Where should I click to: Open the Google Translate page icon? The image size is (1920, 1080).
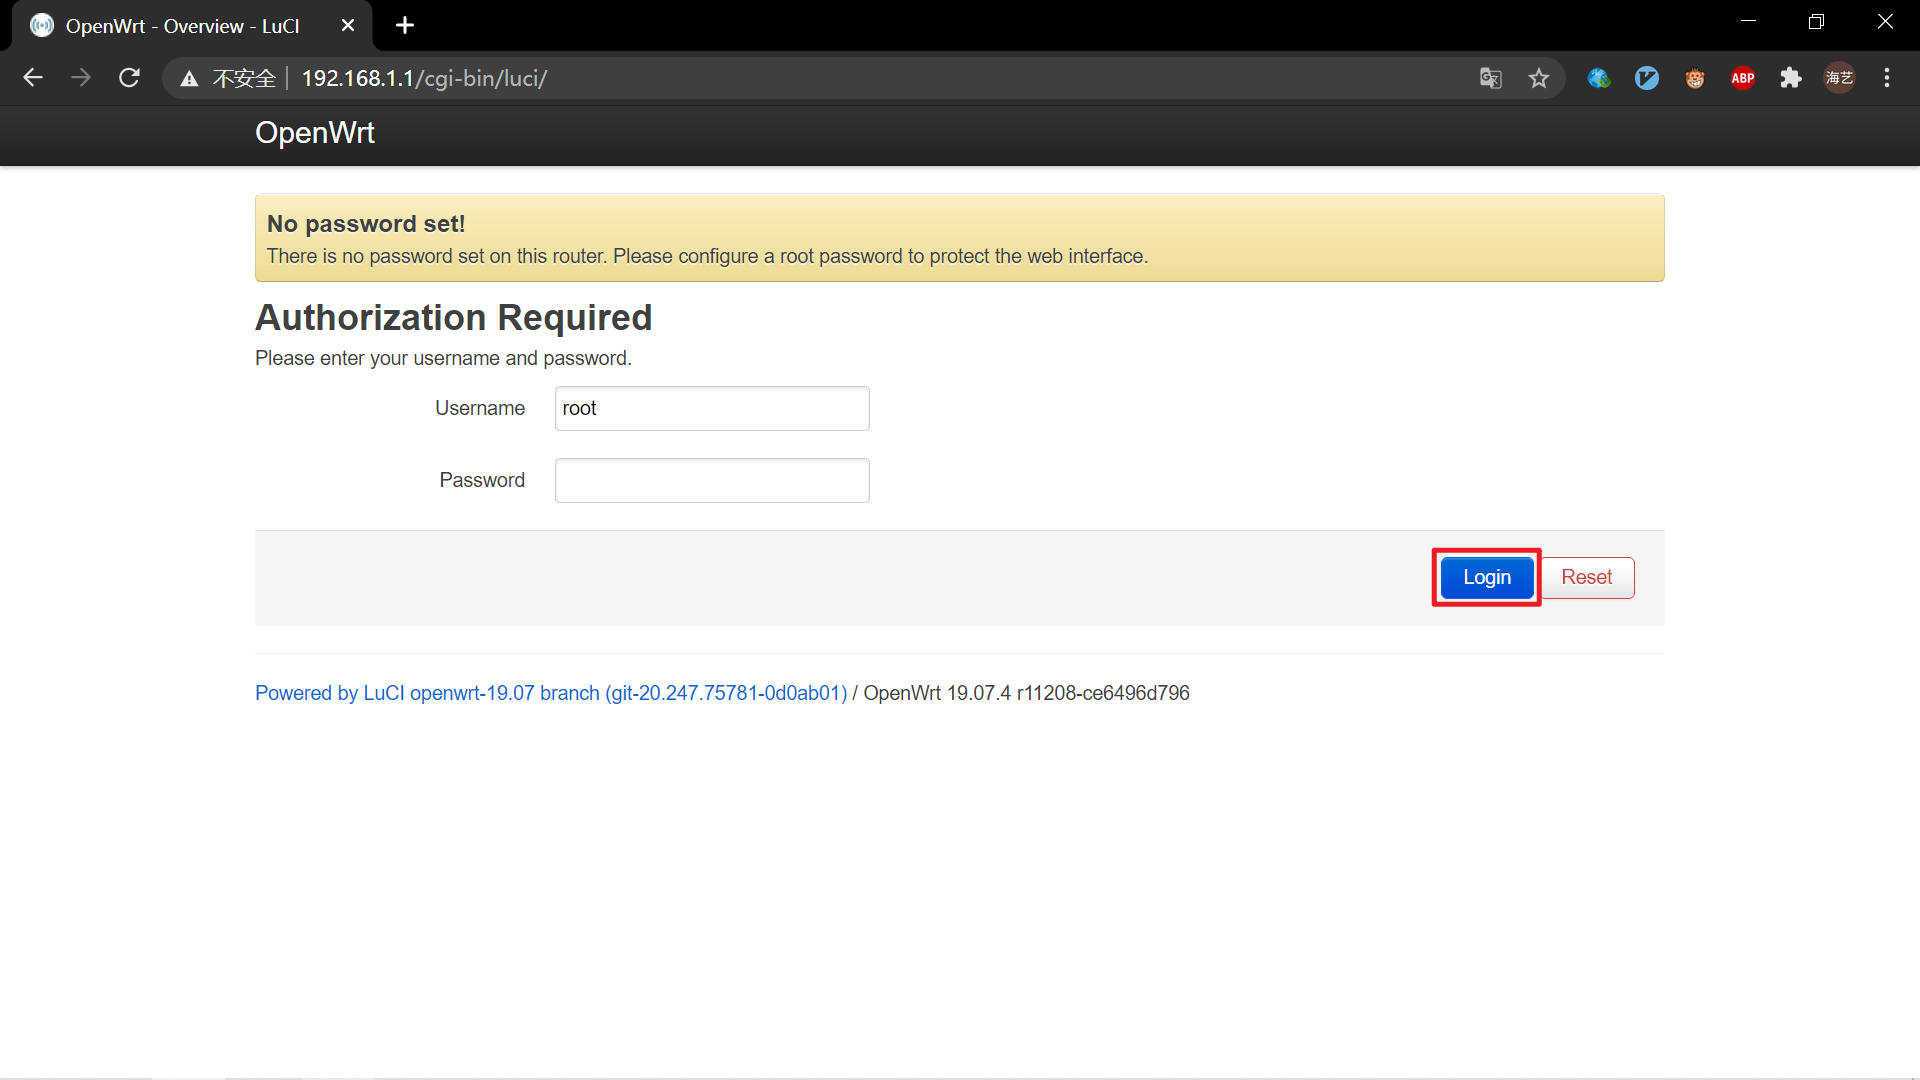click(x=1490, y=78)
